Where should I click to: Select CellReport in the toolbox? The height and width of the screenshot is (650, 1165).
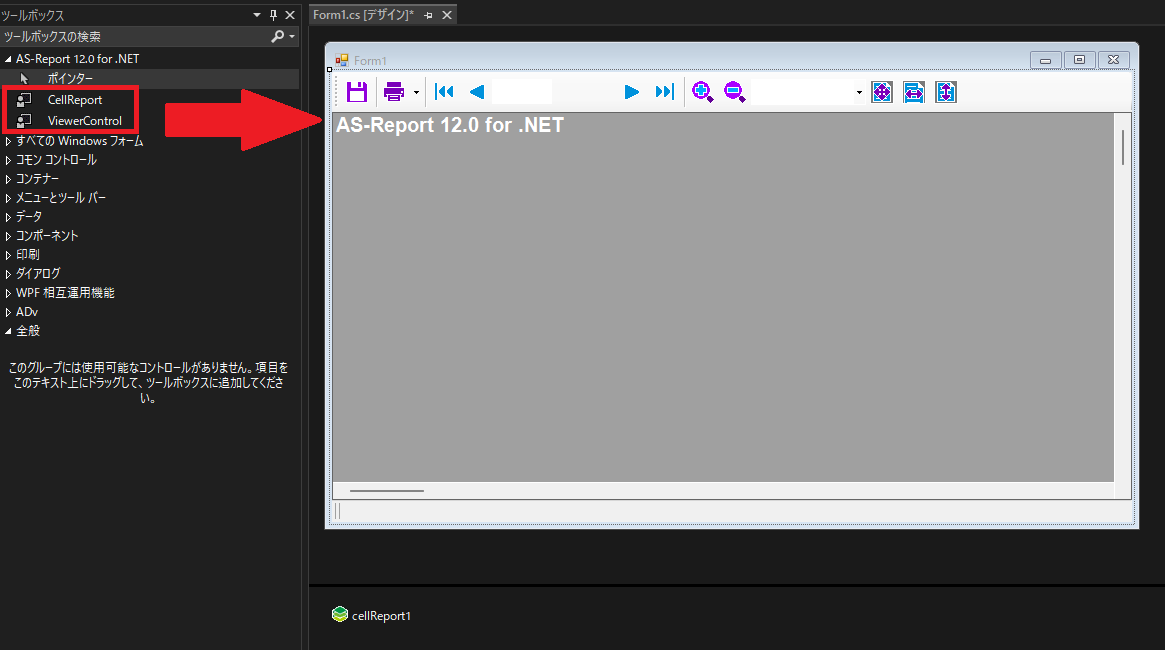(75, 100)
